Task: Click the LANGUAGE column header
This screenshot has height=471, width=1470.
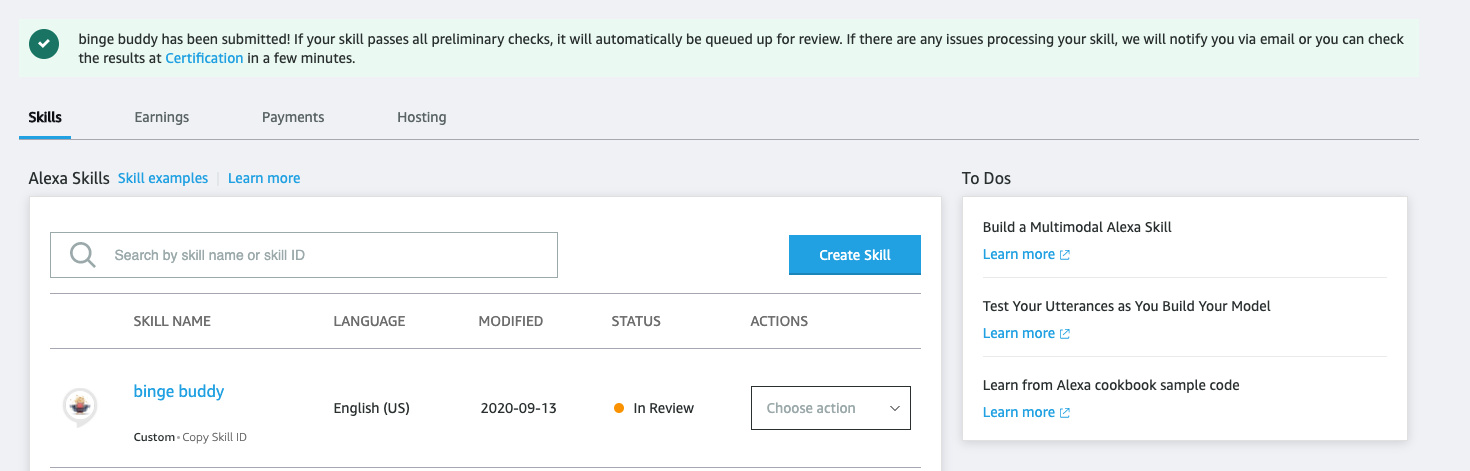Action: tap(369, 321)
